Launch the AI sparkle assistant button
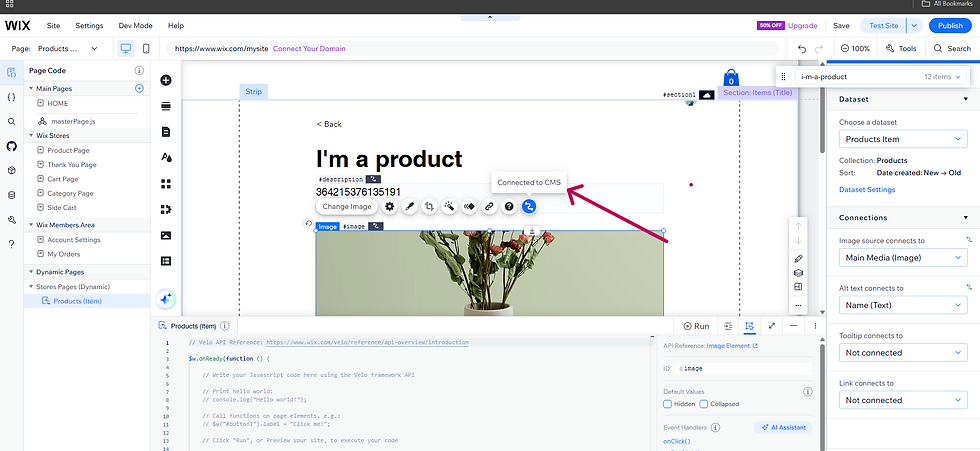 click(x=166, y=299)
